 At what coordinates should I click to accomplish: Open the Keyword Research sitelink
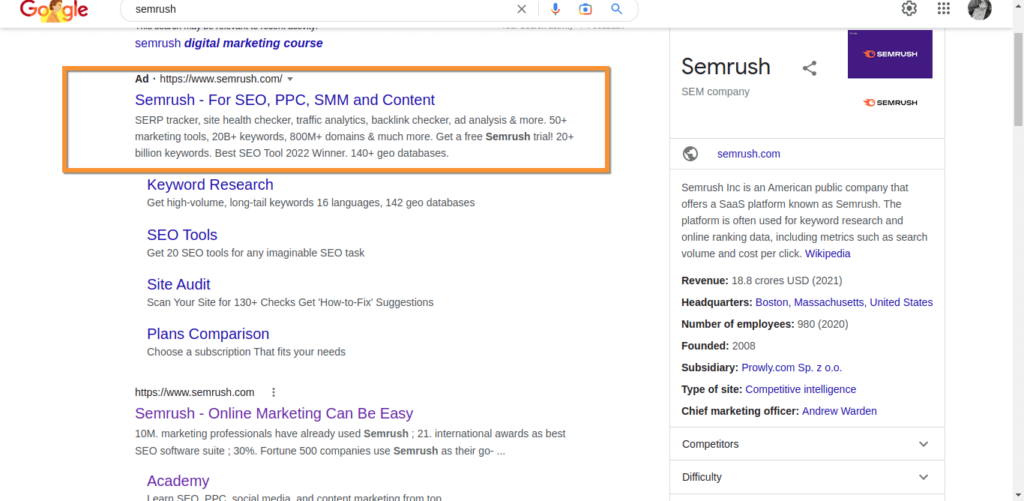coord(210,185)
